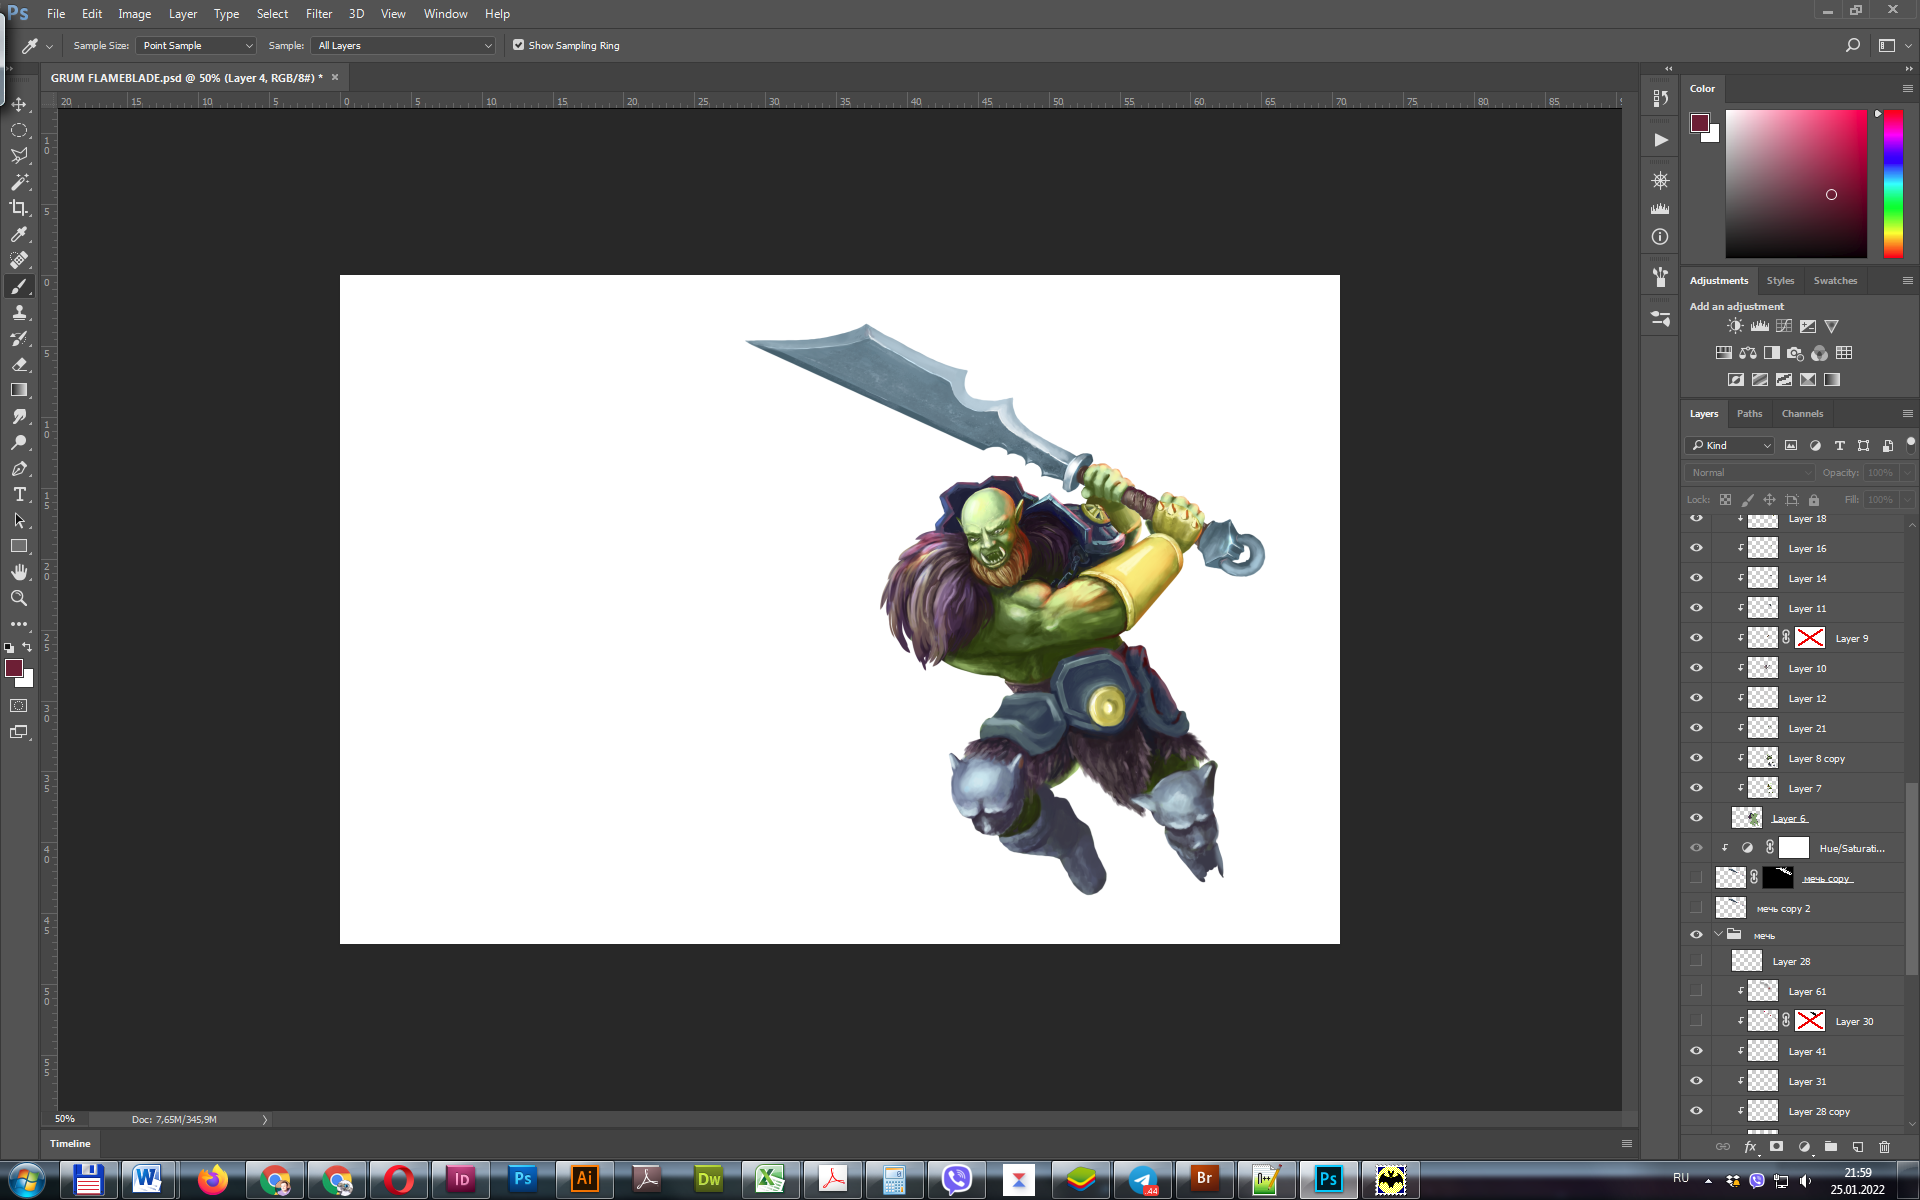Open the layer Kind filter dropdown
Image resolution: width=1920 pixels, height=1200 pixels.
click(x=1730, y=445)
